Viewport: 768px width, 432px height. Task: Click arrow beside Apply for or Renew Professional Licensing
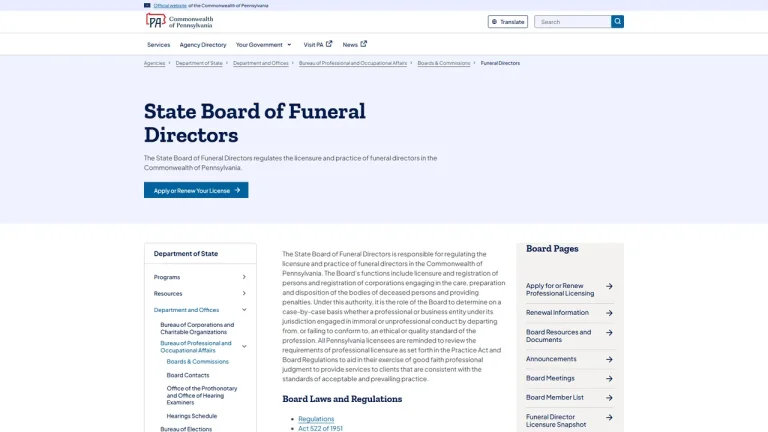(x=609, y=286)
